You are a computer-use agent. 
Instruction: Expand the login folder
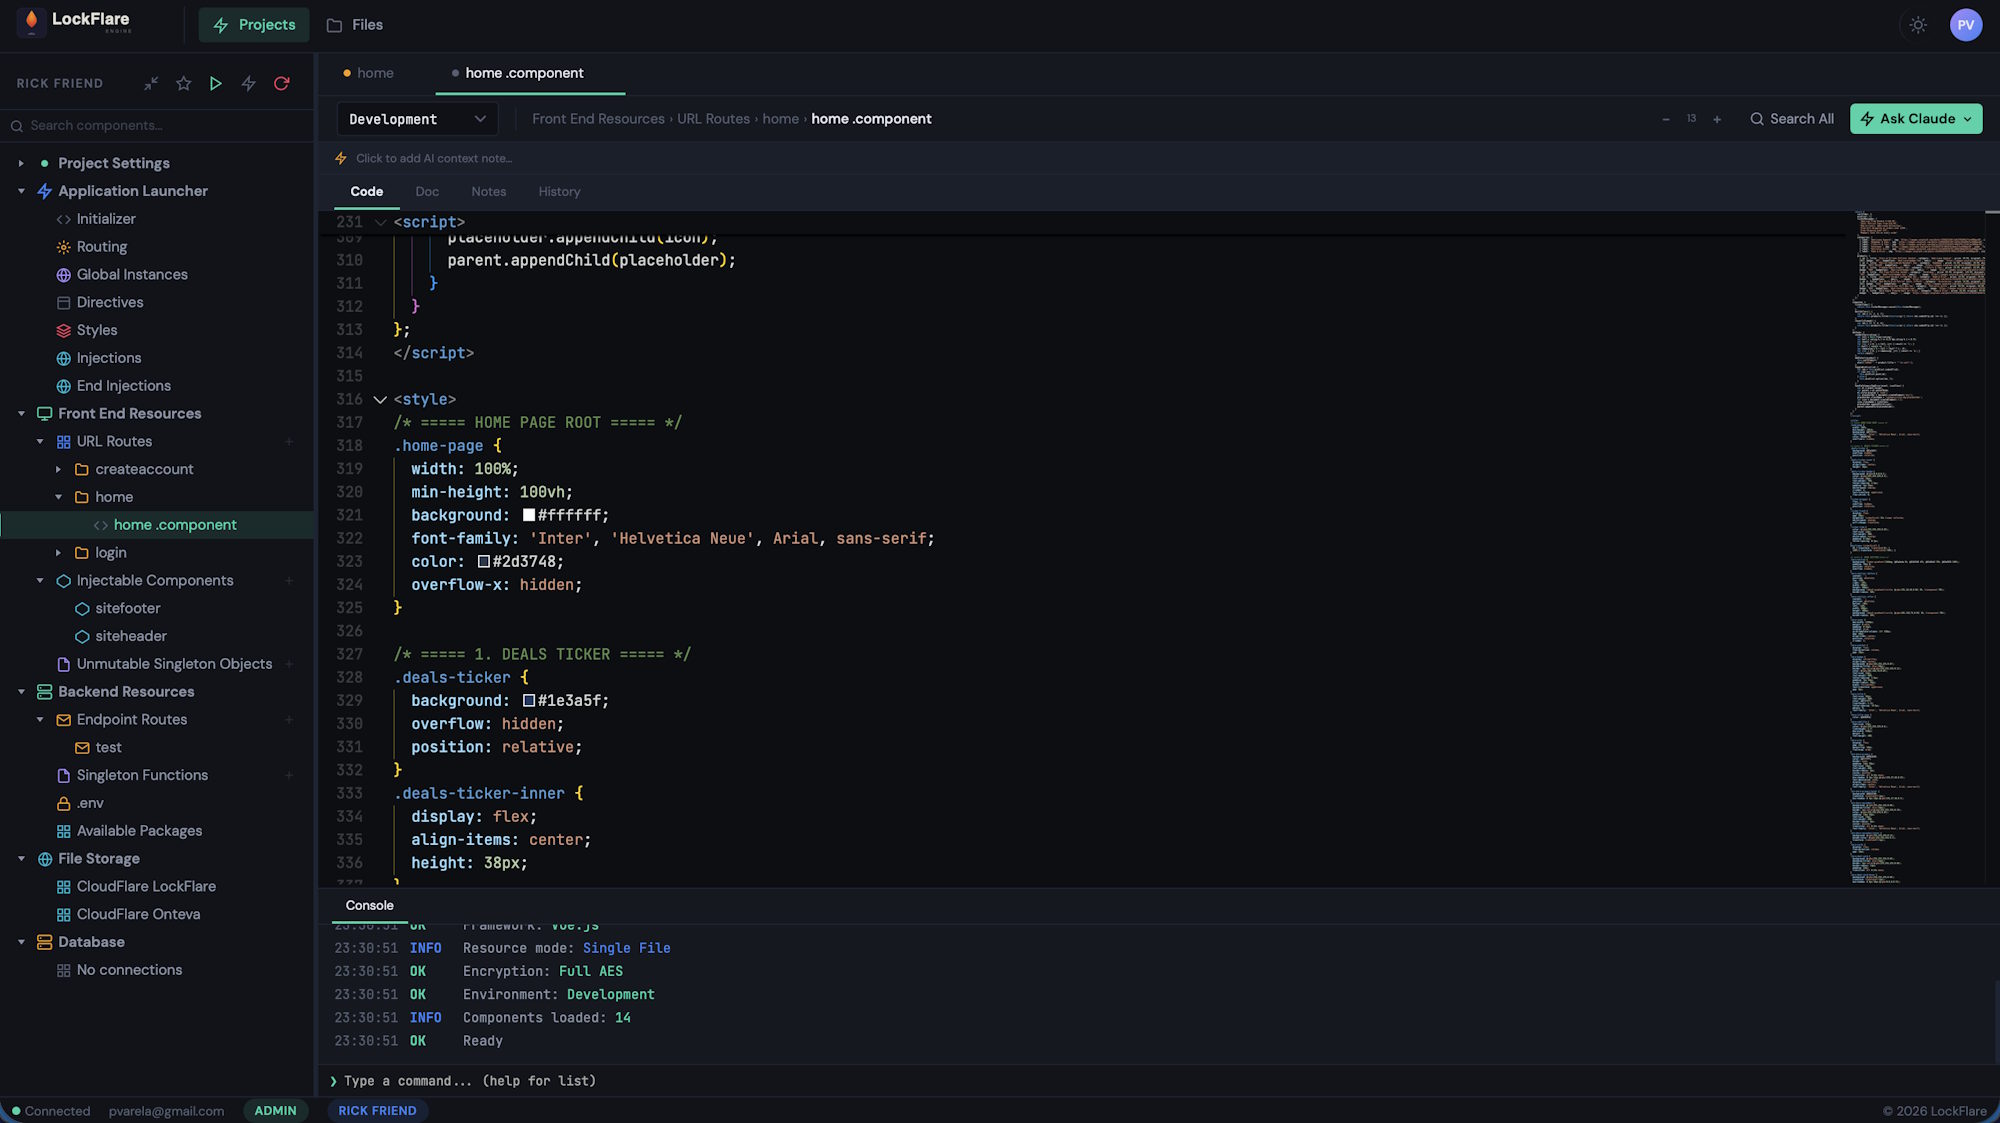click(58, 552)
